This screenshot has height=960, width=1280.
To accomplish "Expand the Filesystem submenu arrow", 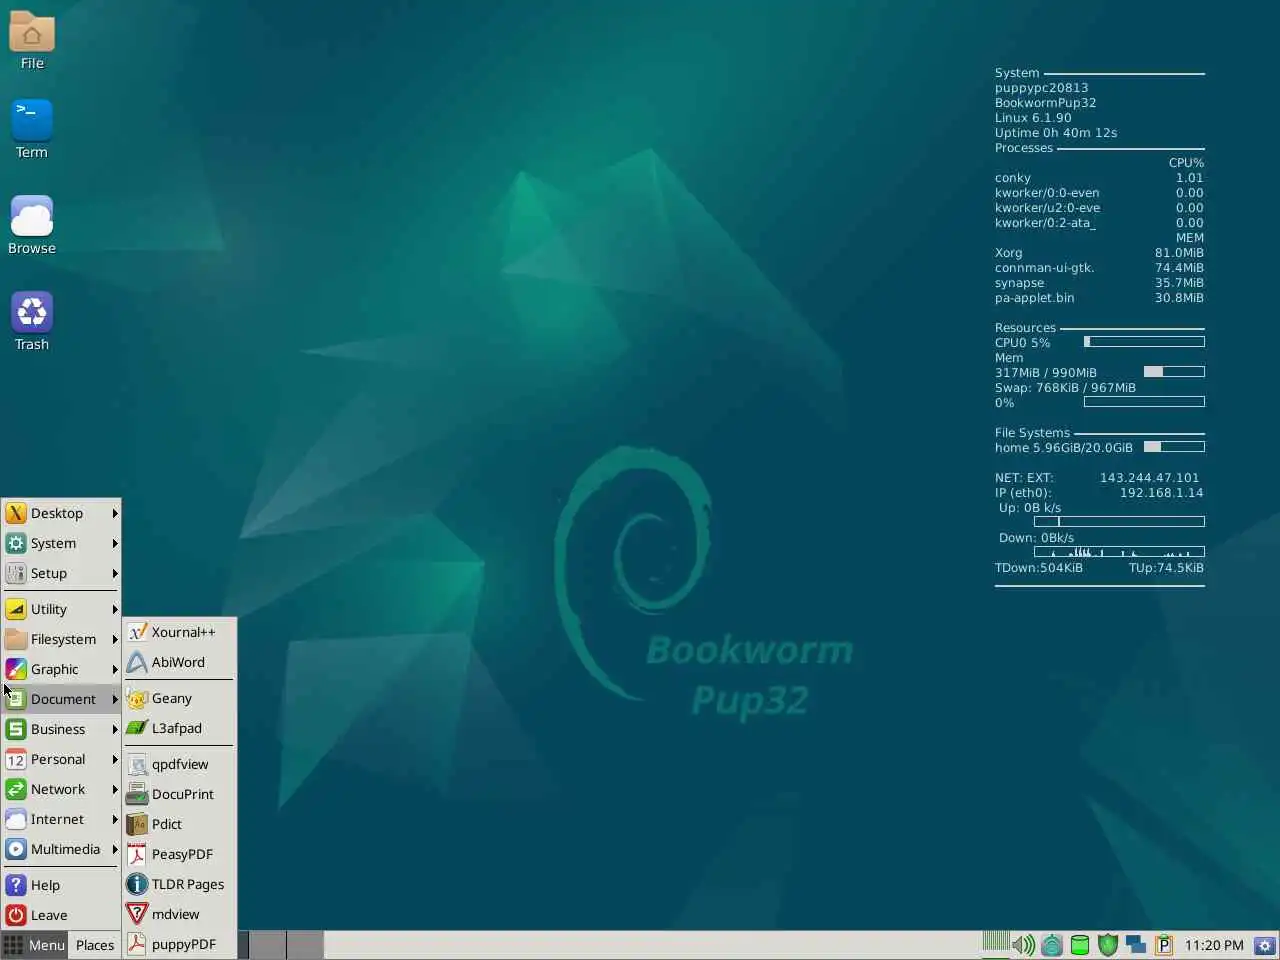I will coord(115,639).
